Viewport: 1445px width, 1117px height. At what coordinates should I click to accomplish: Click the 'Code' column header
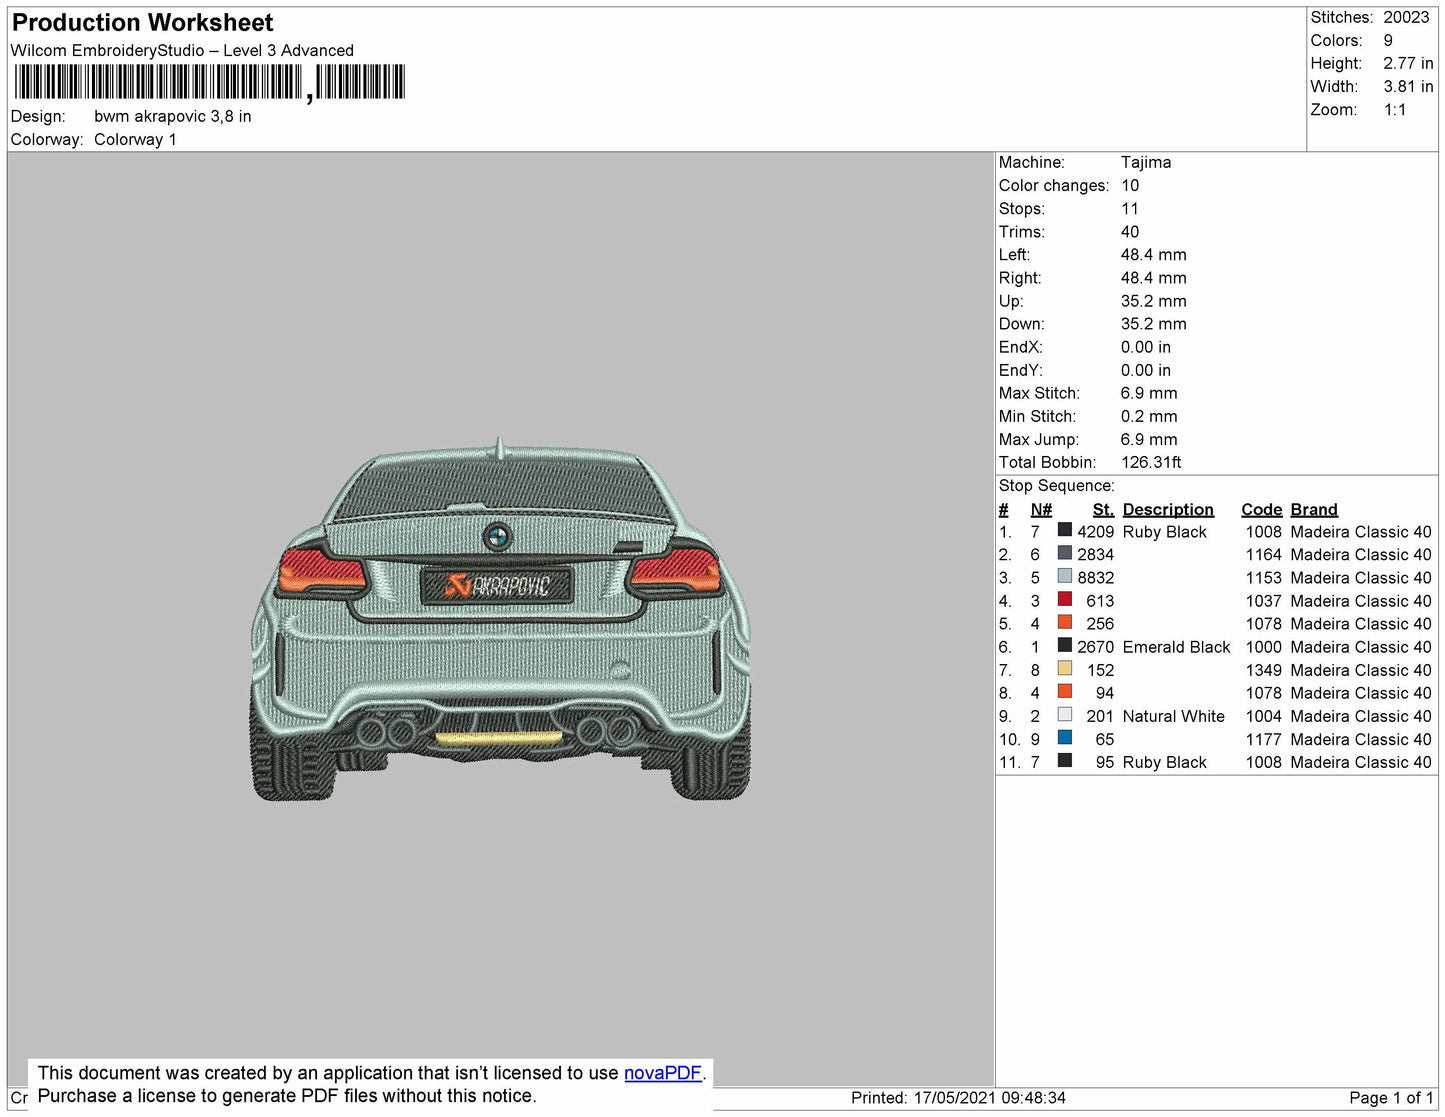[x=1261, y=509]
